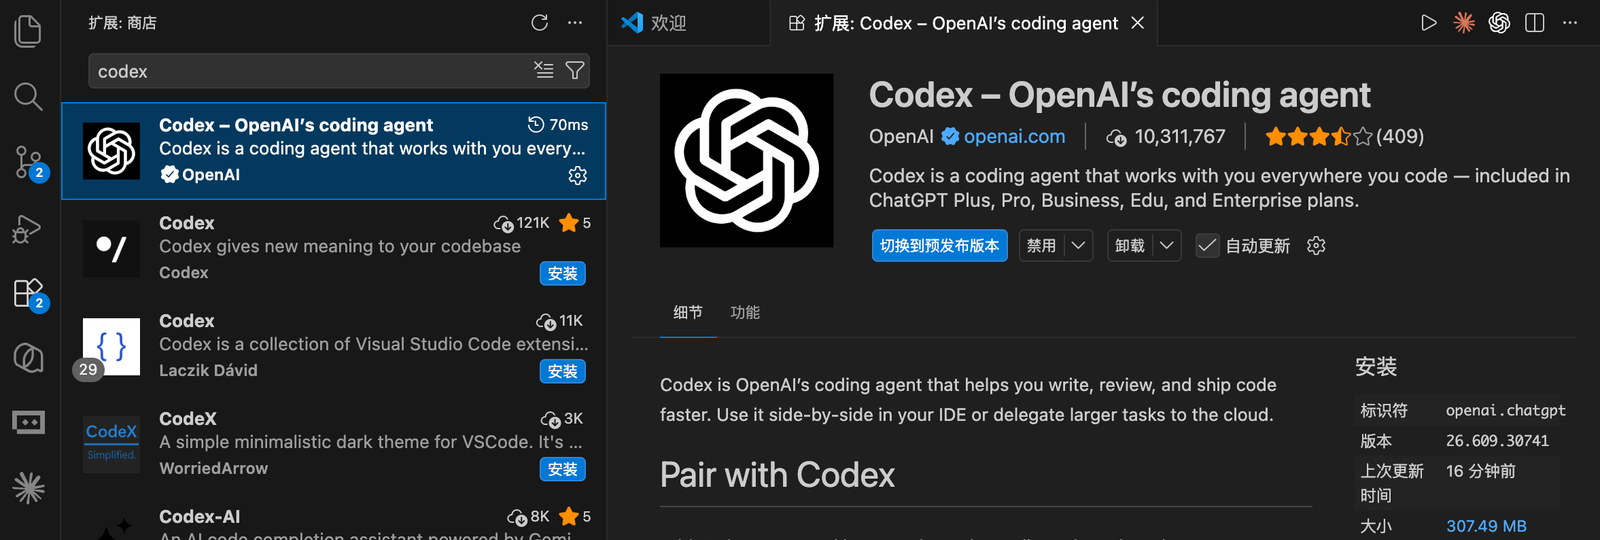
Task: Select the Features tab in extension page
Action: point(745,312)
